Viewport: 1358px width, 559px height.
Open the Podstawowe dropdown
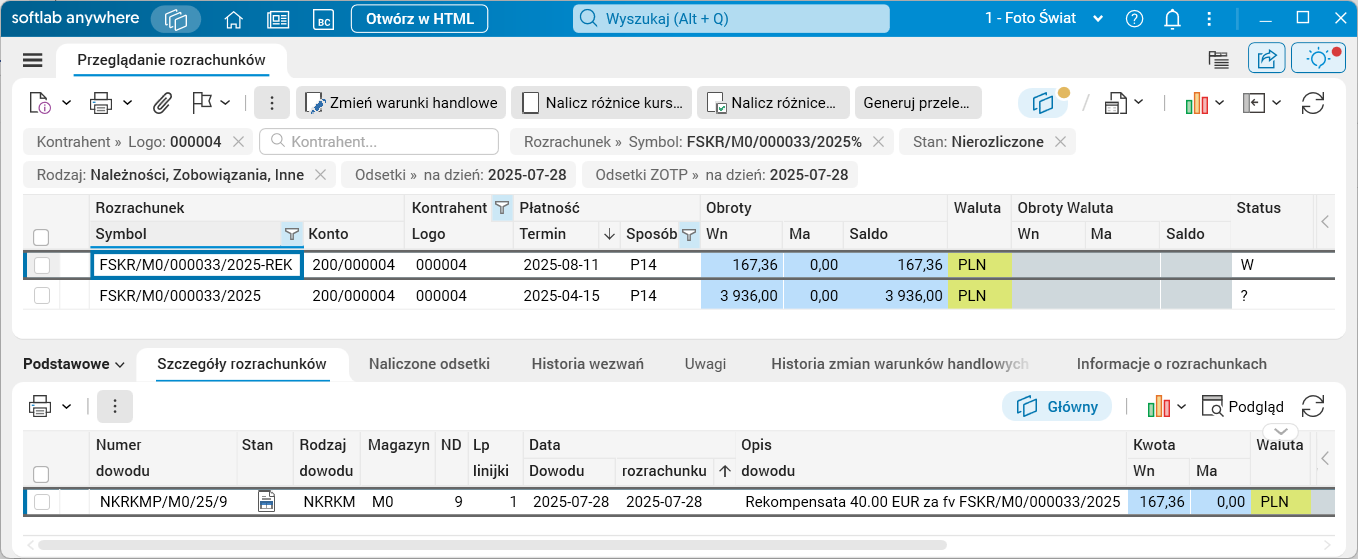pyautogui.click(x=74, y=364)
